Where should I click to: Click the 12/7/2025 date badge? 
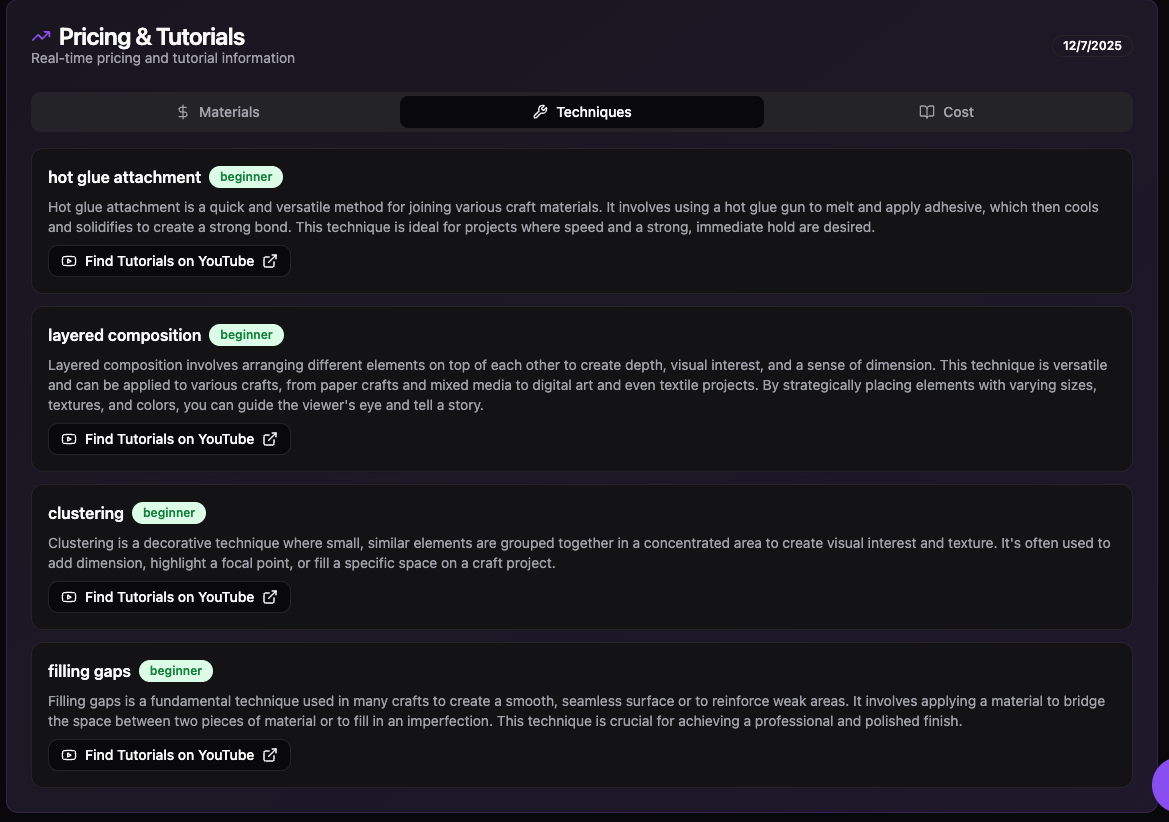1092,45
